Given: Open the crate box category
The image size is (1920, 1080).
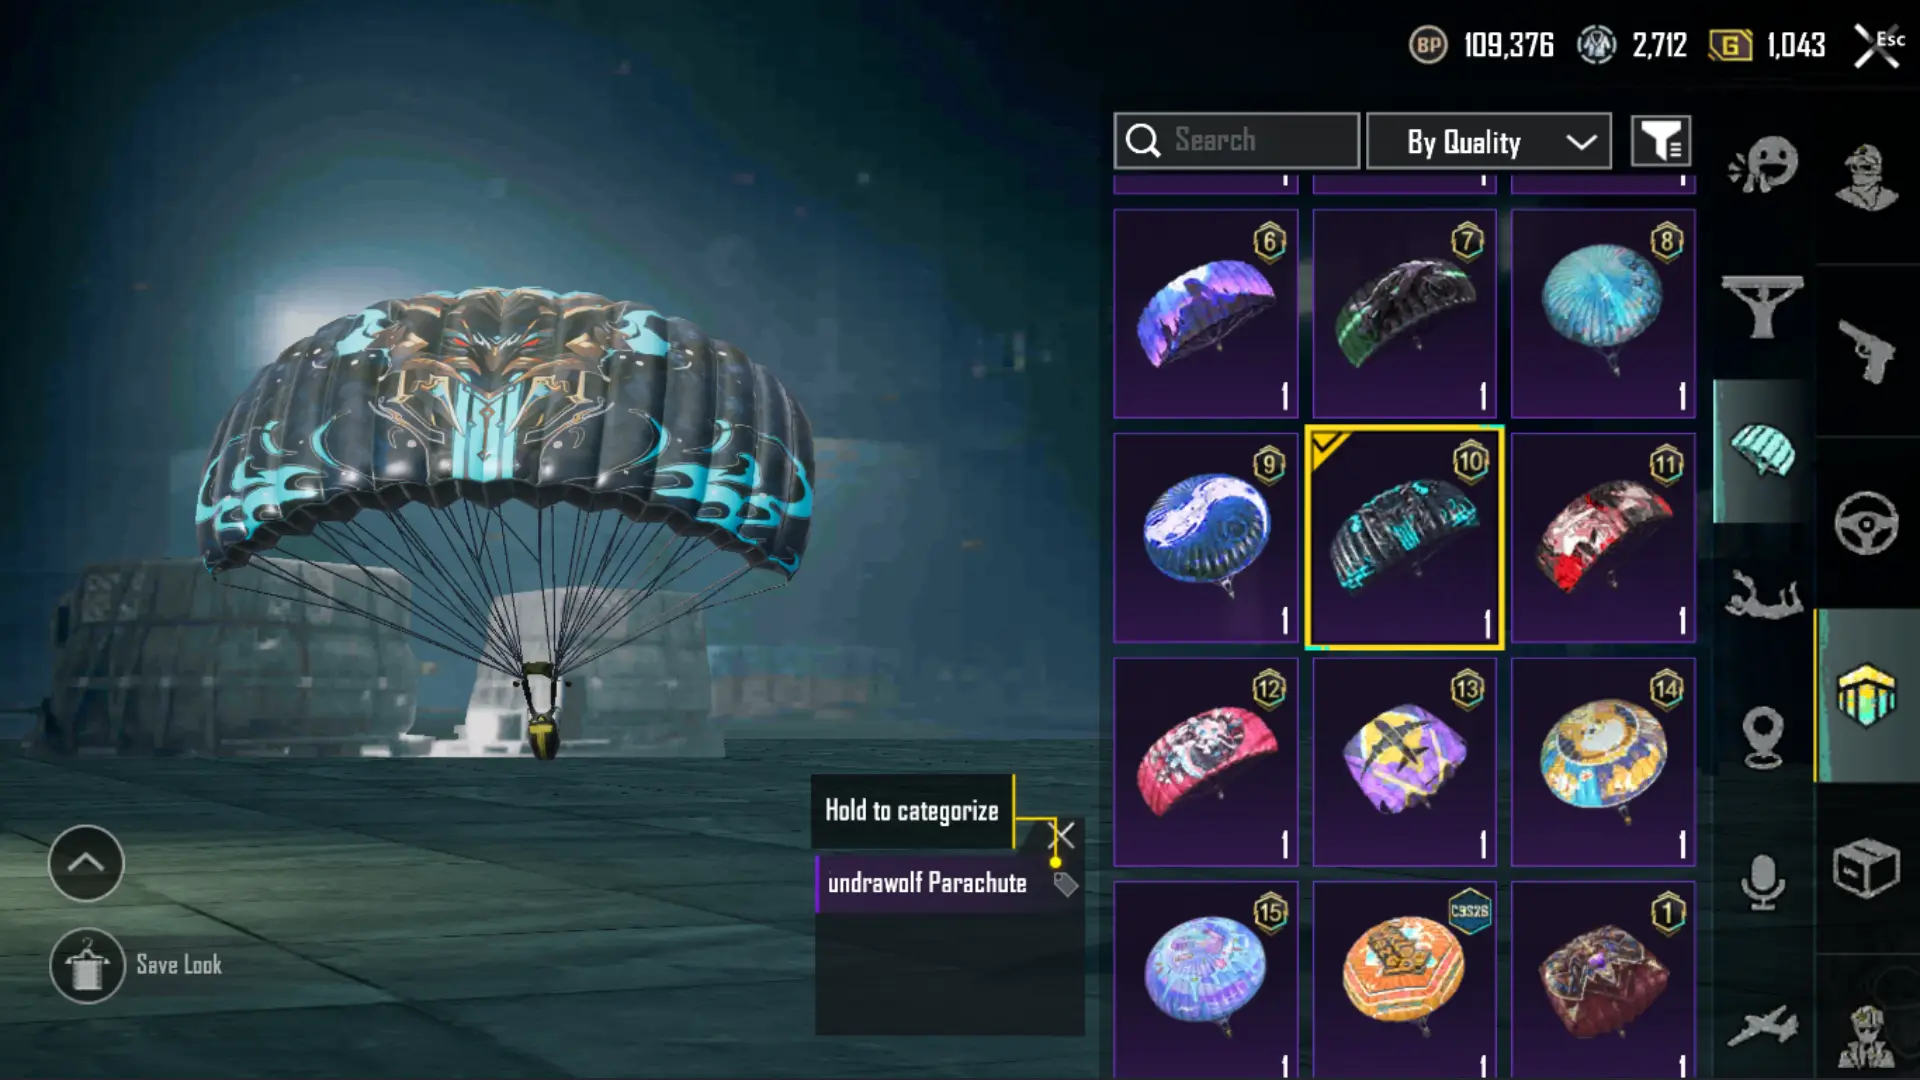Looking at the screenshot, I should click(x=1866, y=868).
